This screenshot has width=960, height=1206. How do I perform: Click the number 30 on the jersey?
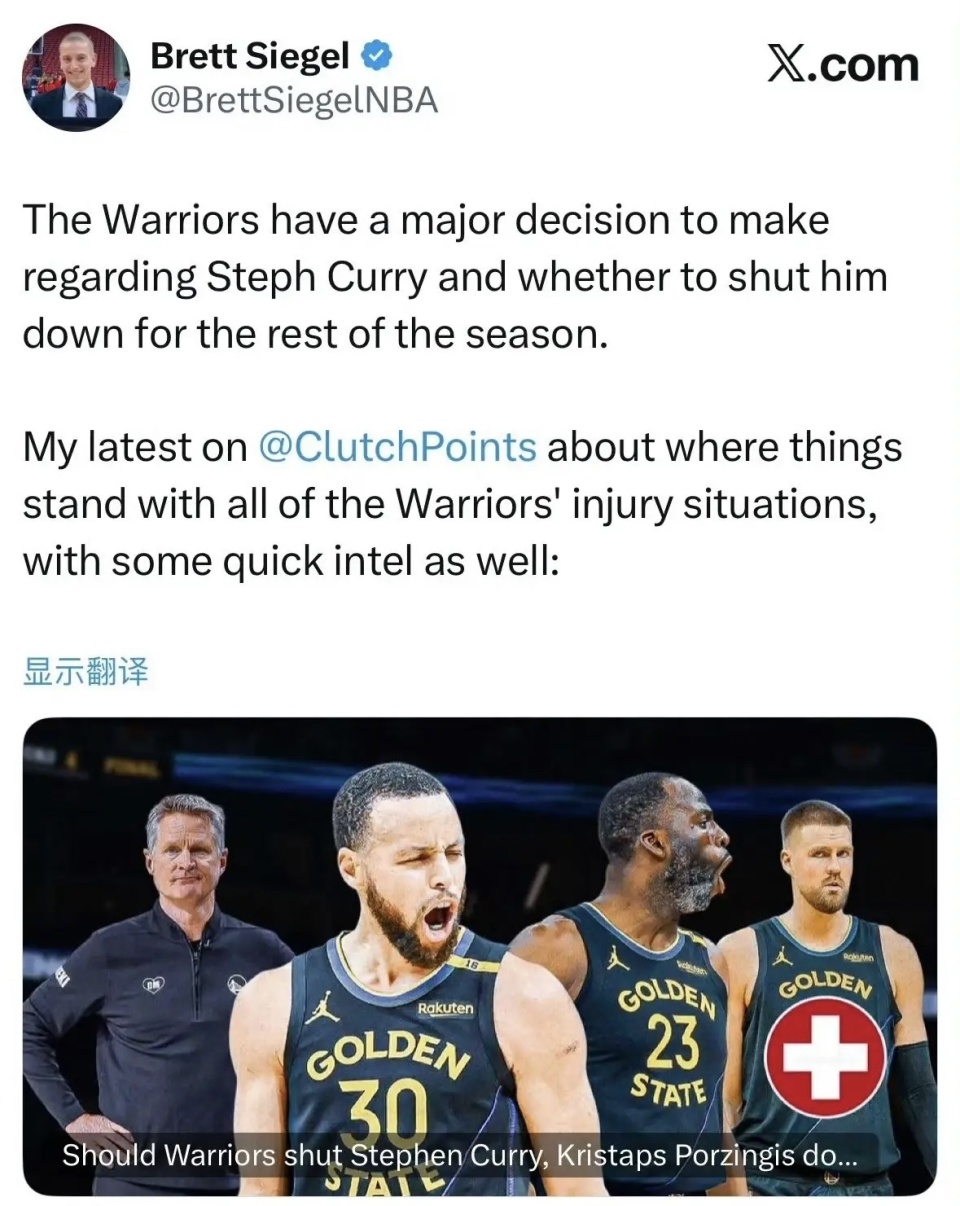pos(384,1105)
